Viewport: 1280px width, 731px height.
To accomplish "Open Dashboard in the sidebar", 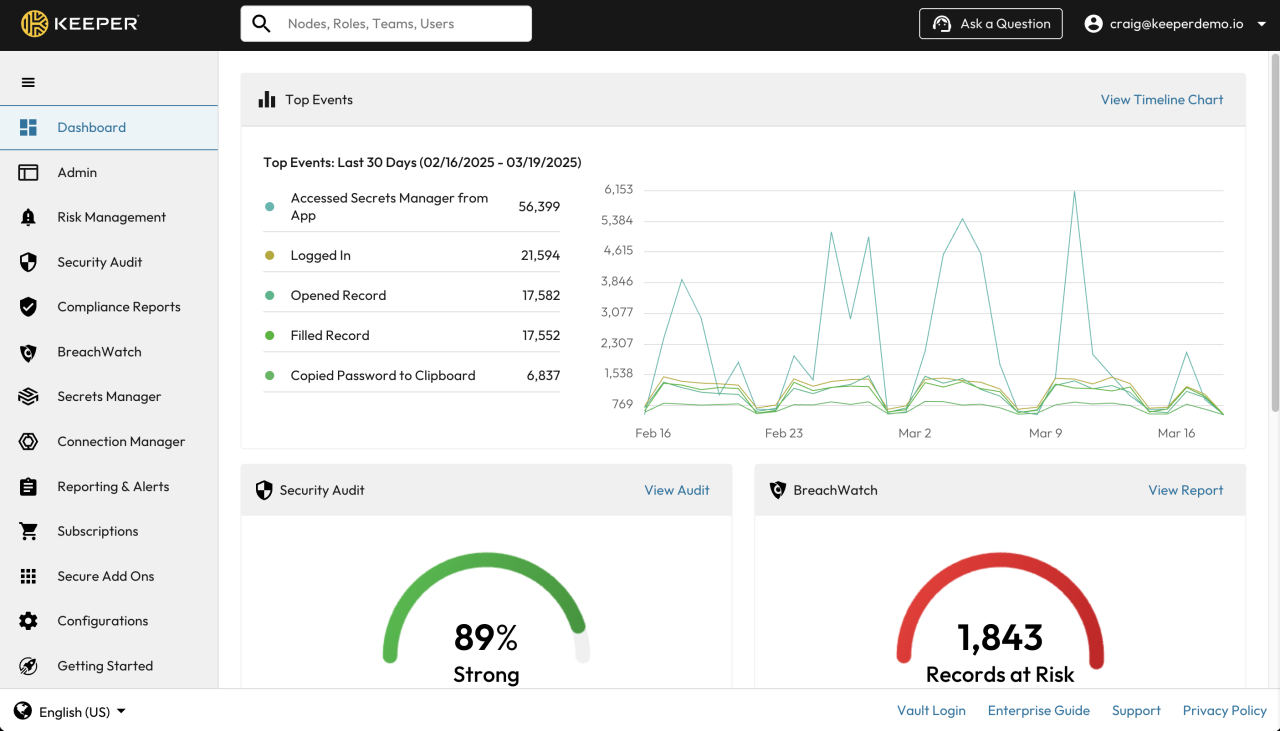I will click(109, 128).
